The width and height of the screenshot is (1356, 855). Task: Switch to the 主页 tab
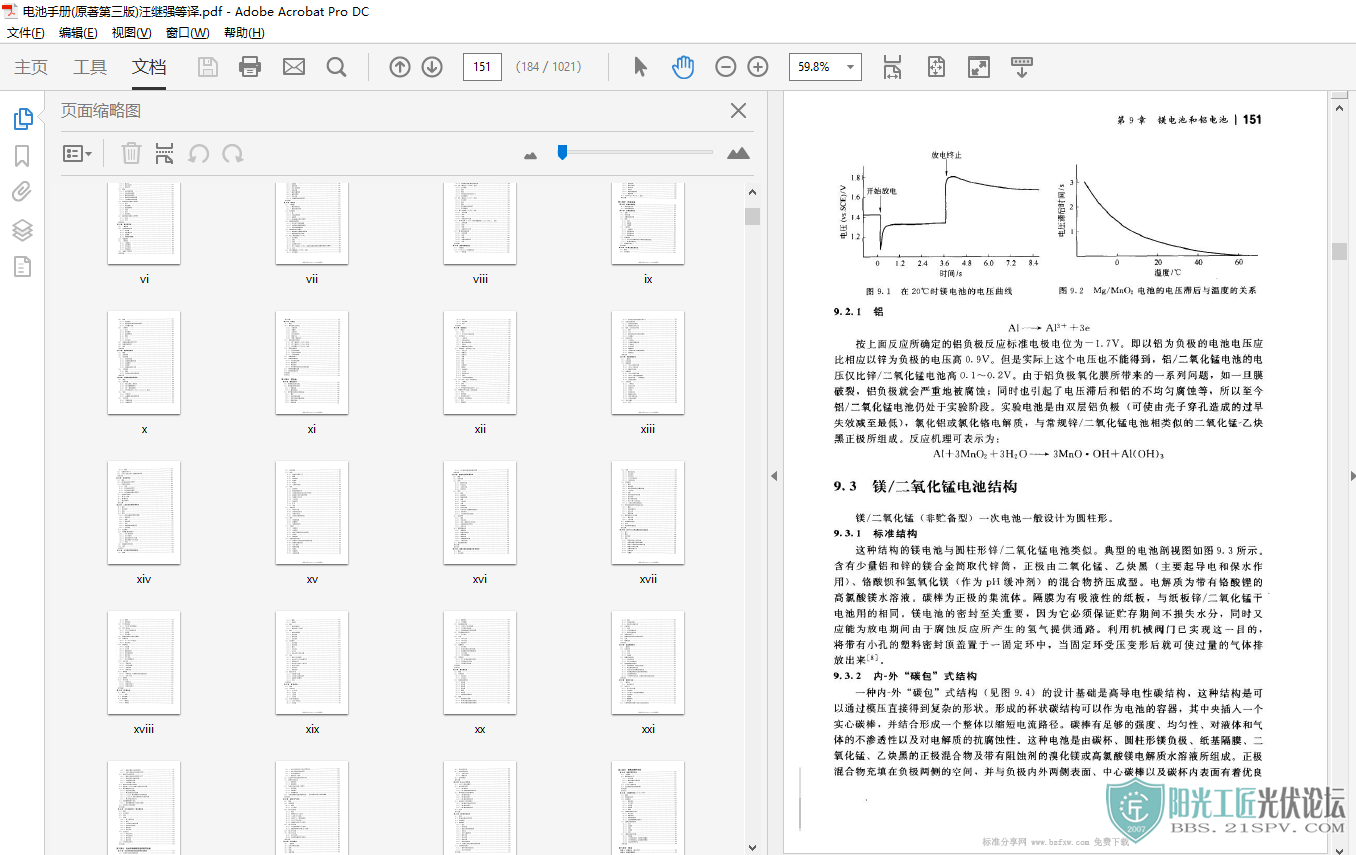click(31, 67)
